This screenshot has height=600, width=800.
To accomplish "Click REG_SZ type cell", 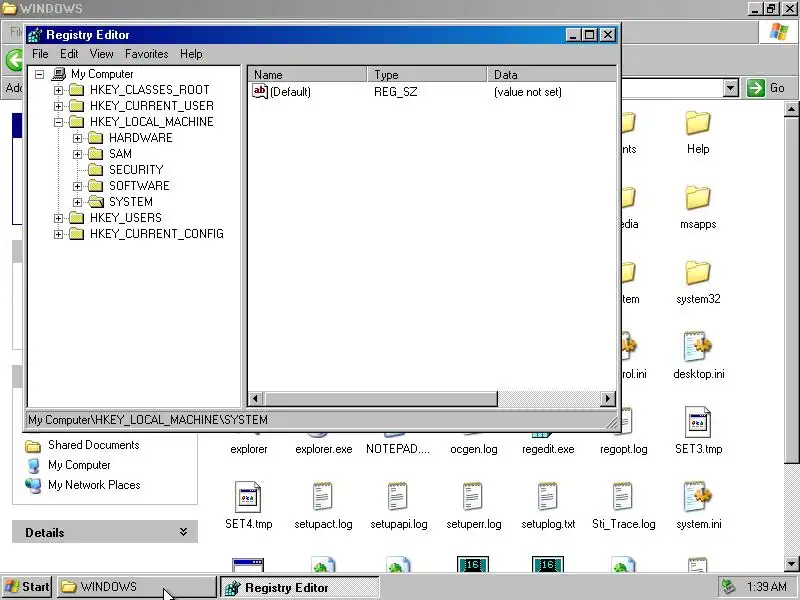I will [x=395, y=92].
